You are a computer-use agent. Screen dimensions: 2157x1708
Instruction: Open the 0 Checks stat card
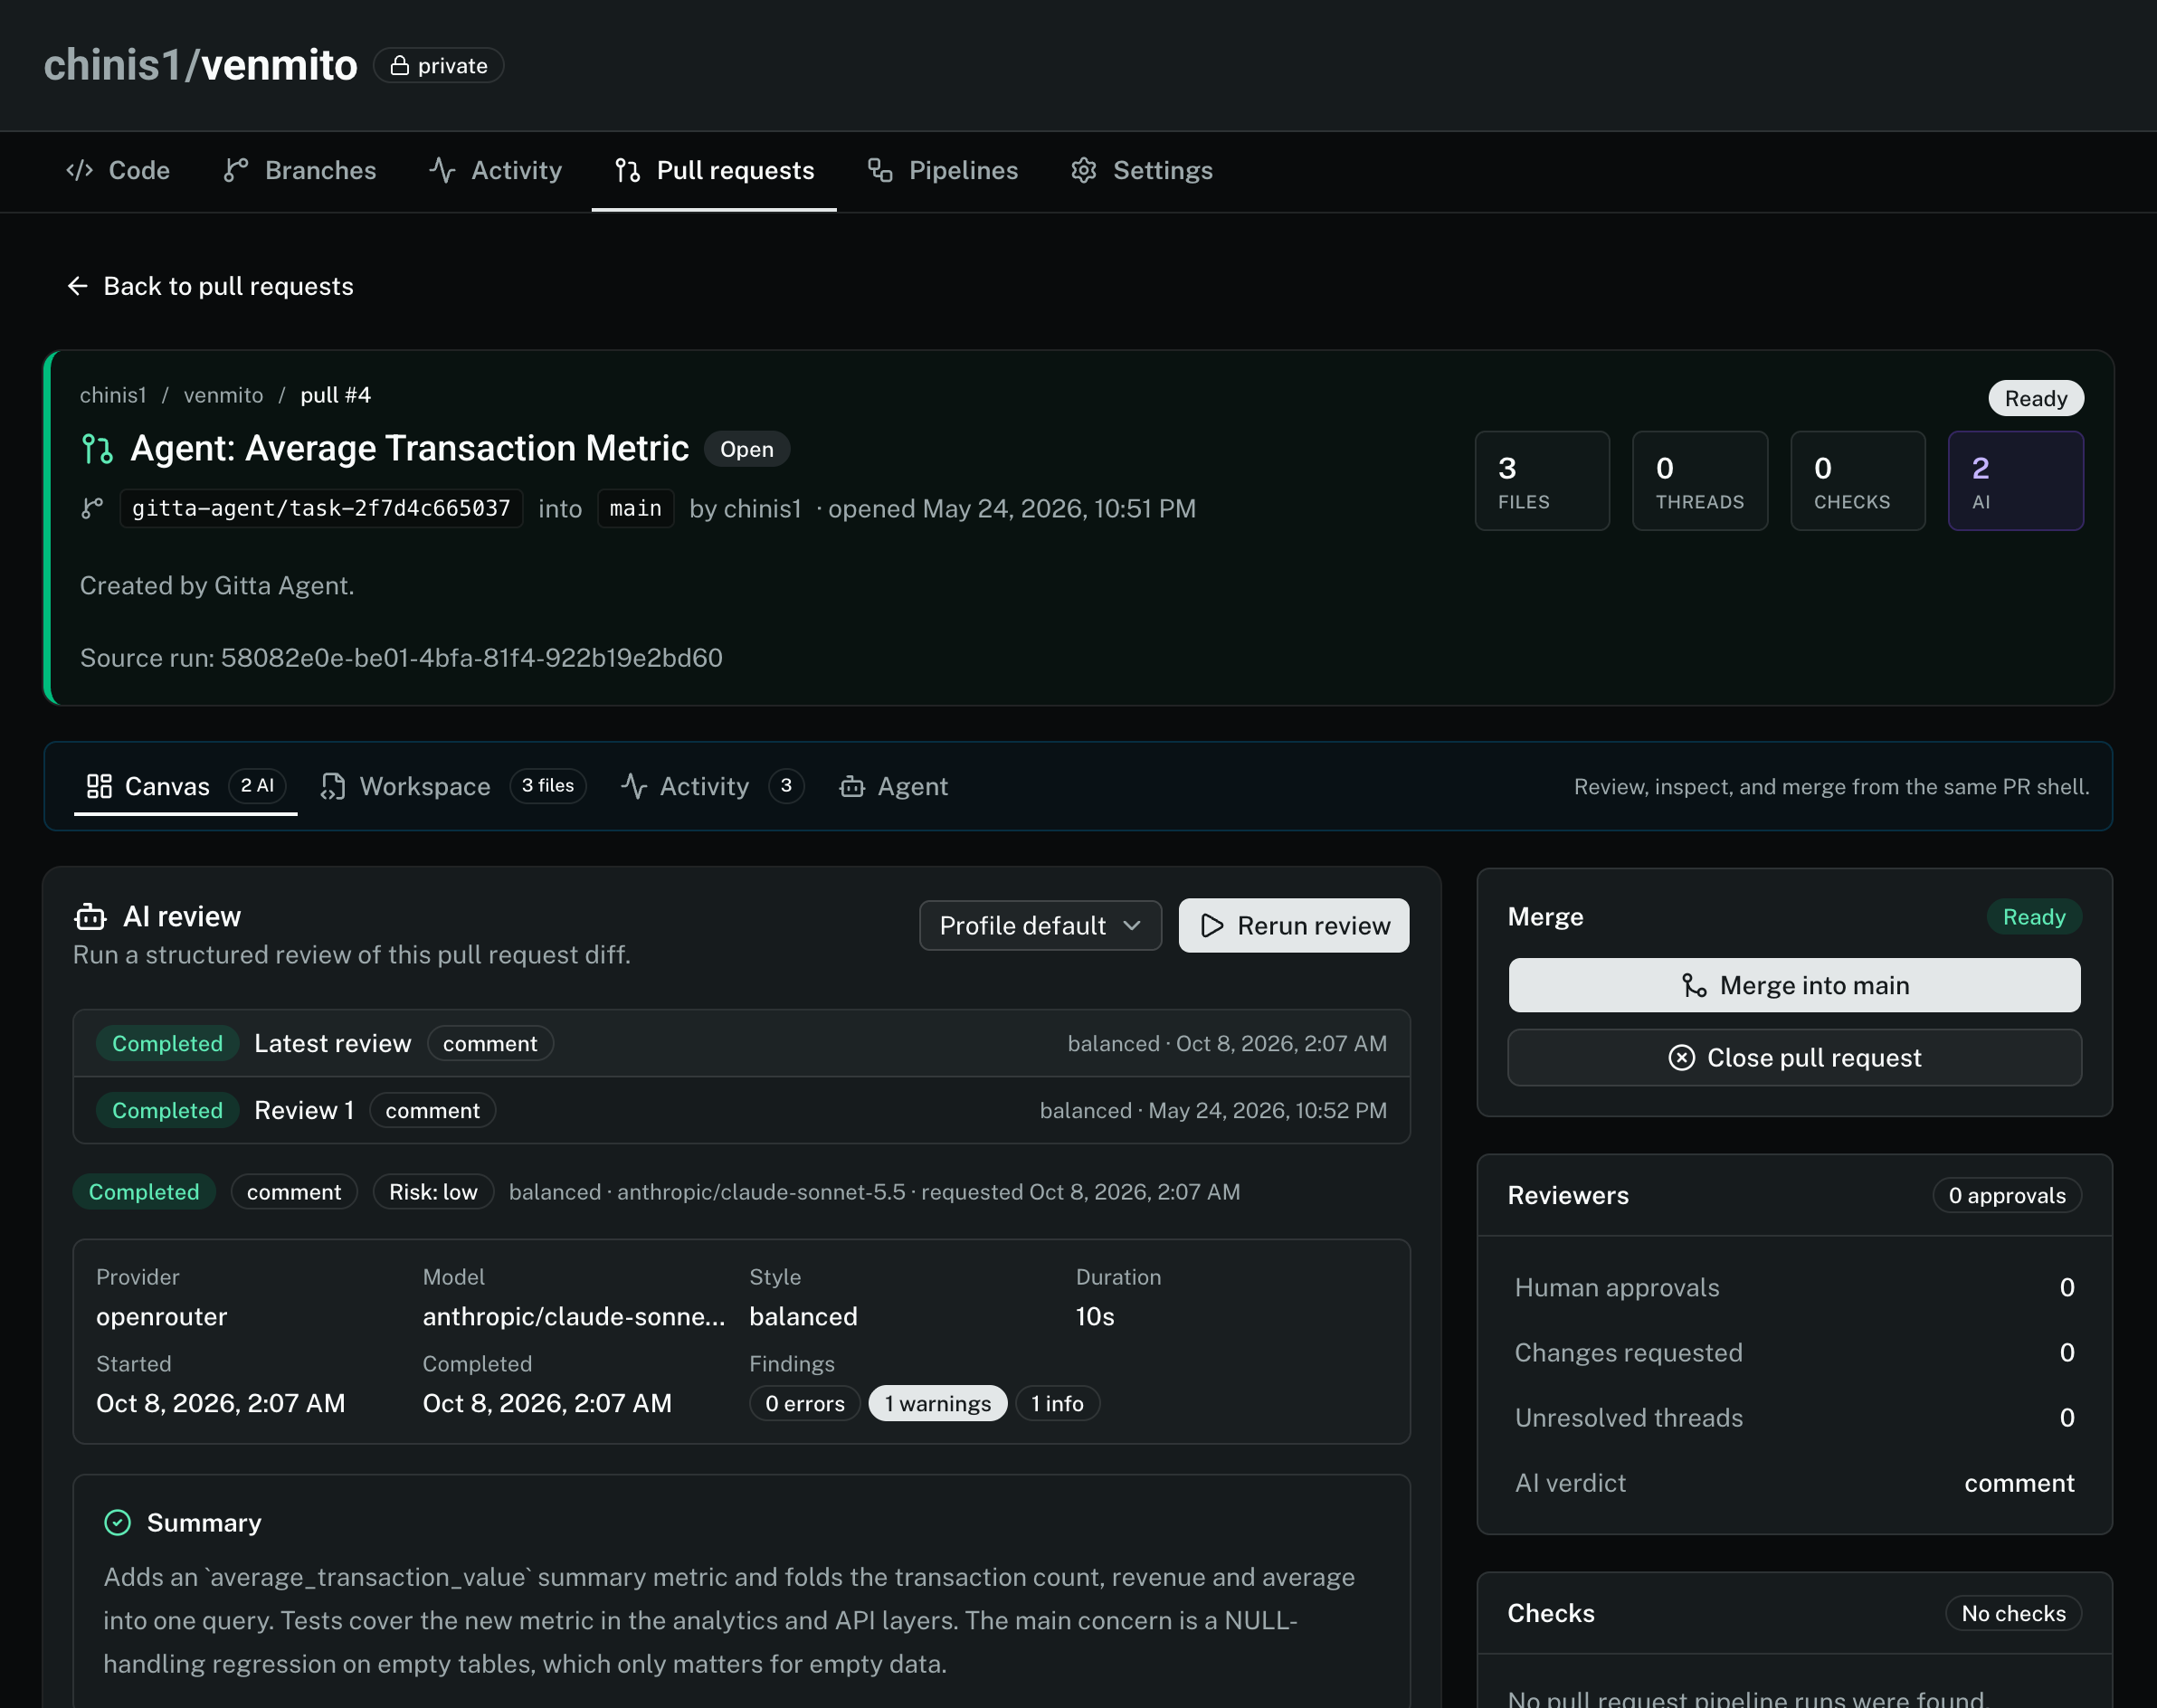pyautogui.click(x=1858, y=481)
